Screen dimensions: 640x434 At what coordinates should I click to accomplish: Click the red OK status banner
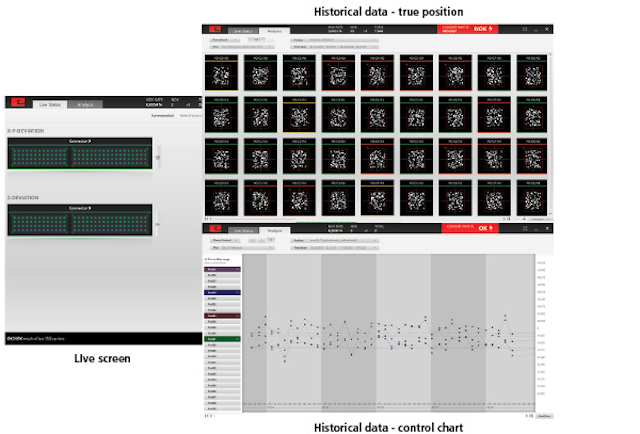pos(469,228)
